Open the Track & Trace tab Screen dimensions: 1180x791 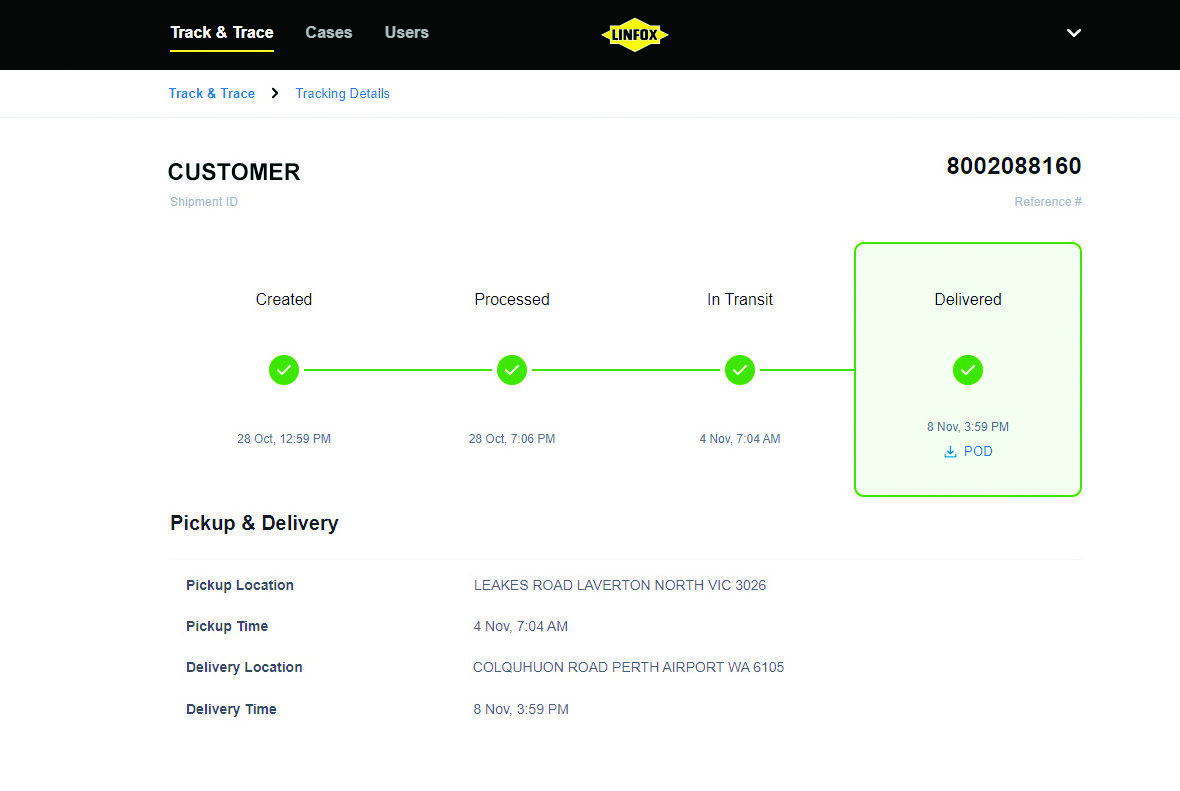click(222, 33)
